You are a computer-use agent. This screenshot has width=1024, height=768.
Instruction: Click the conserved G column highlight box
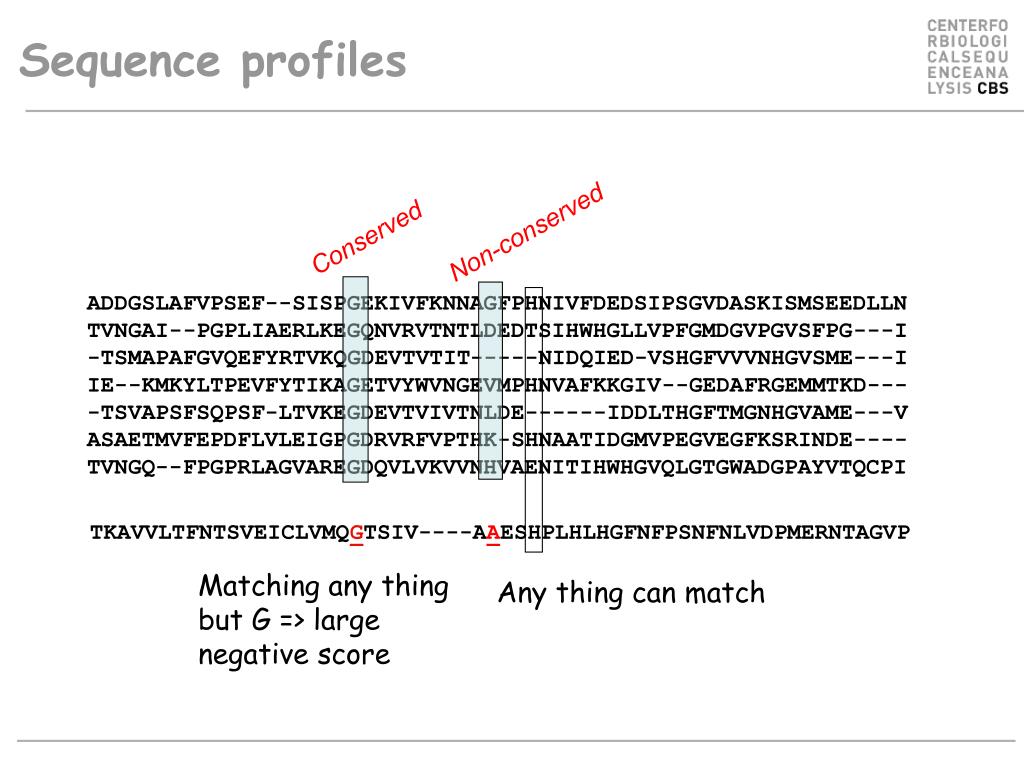click(356, 379)
